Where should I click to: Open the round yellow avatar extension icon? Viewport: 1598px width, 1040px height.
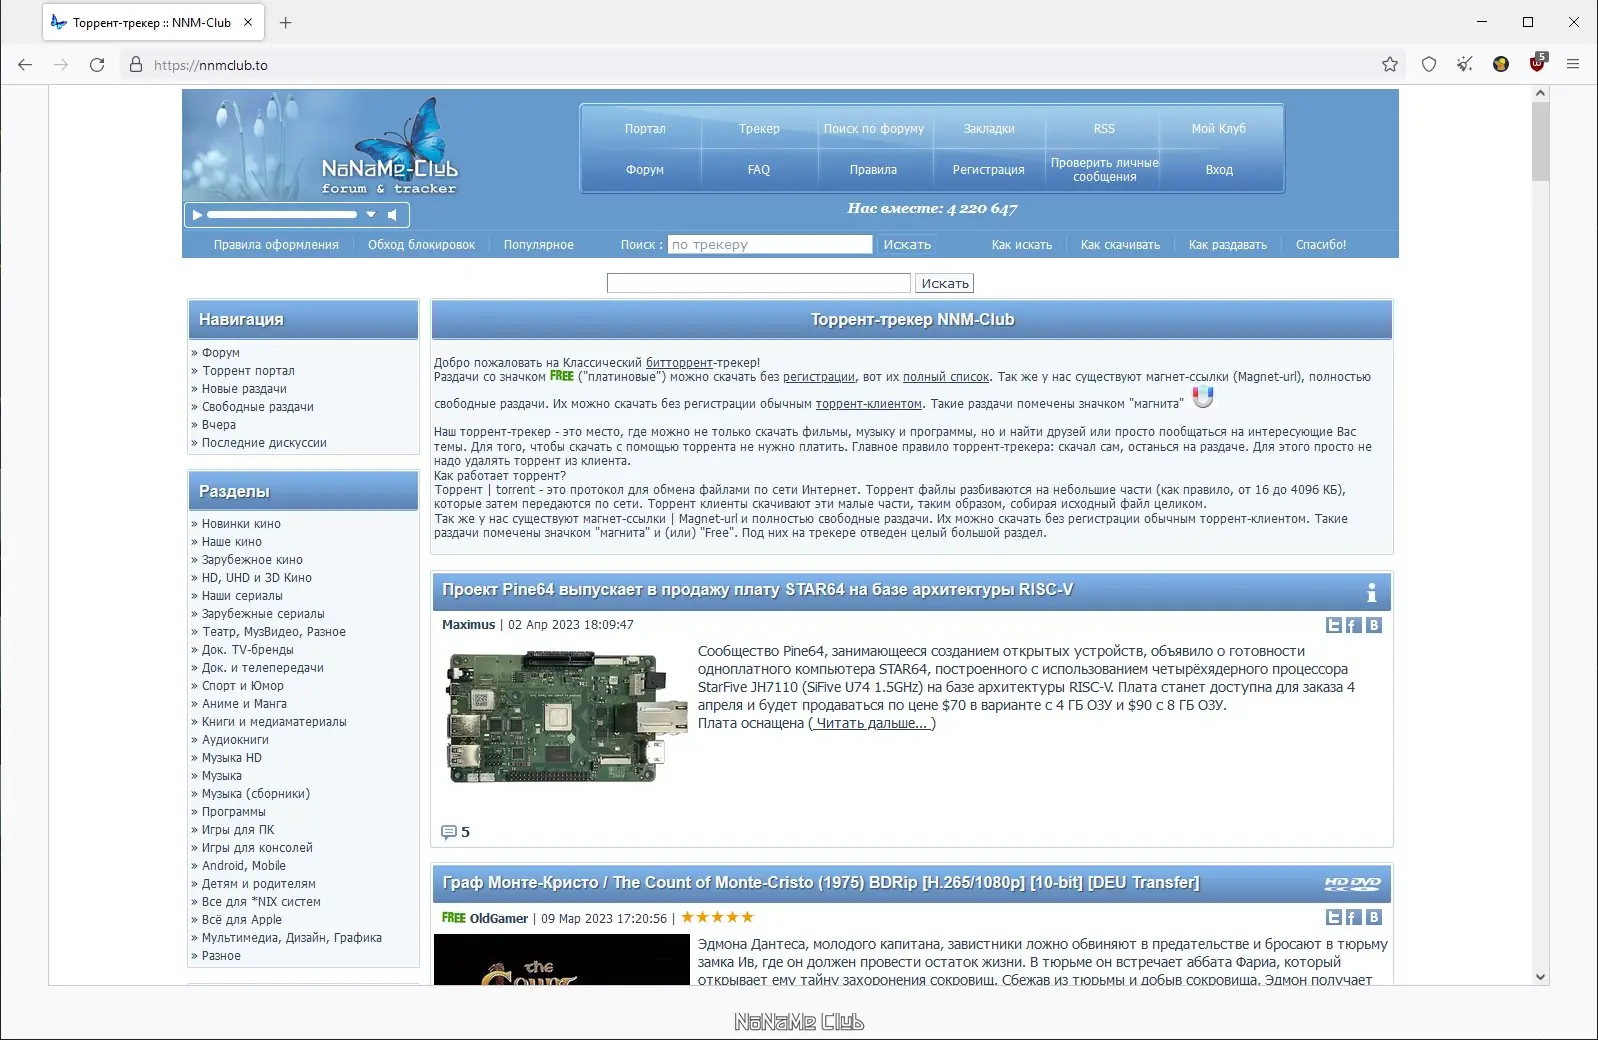pos(1501,65)
